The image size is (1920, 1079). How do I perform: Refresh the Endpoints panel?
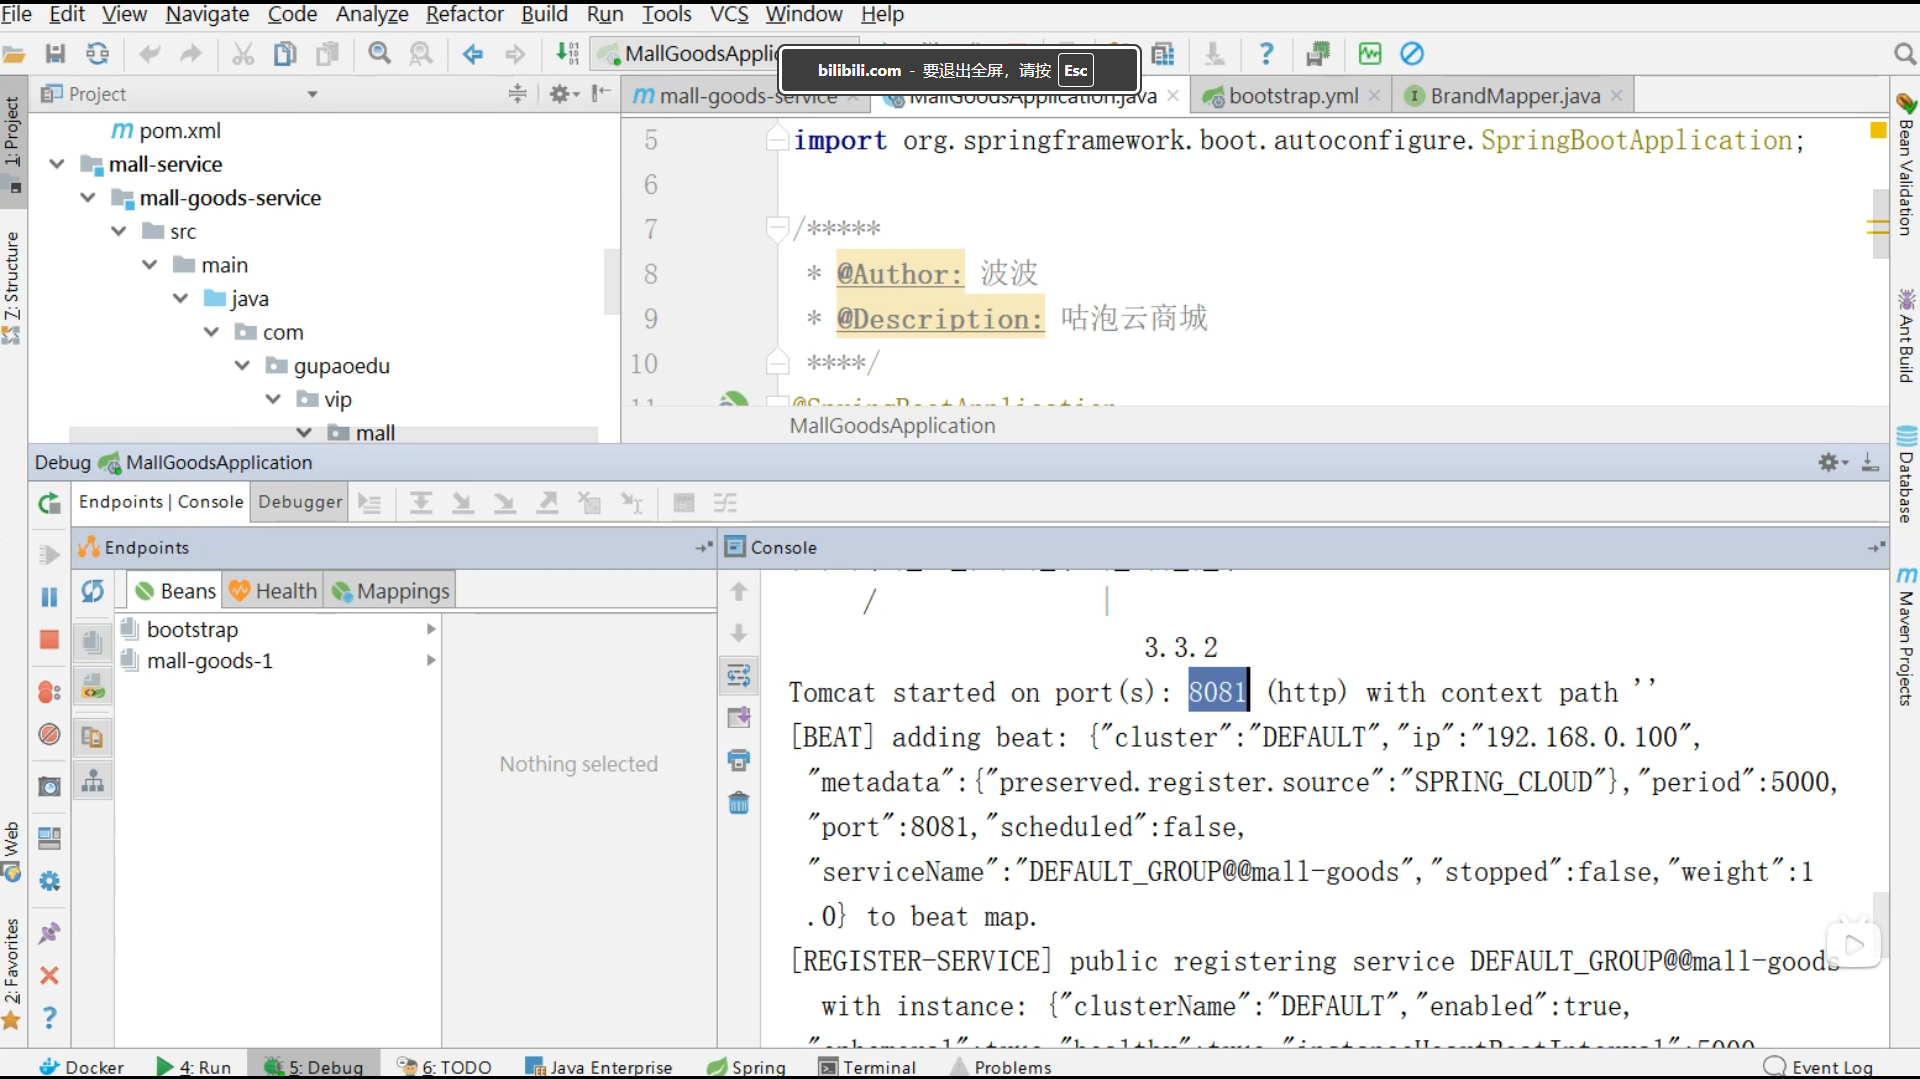93,591
